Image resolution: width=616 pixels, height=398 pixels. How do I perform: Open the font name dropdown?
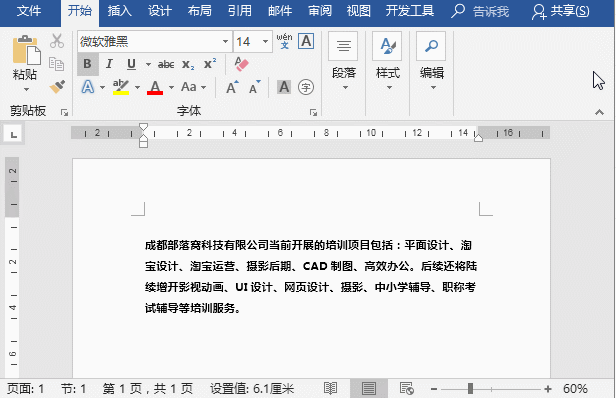click(x=225, y=41)
